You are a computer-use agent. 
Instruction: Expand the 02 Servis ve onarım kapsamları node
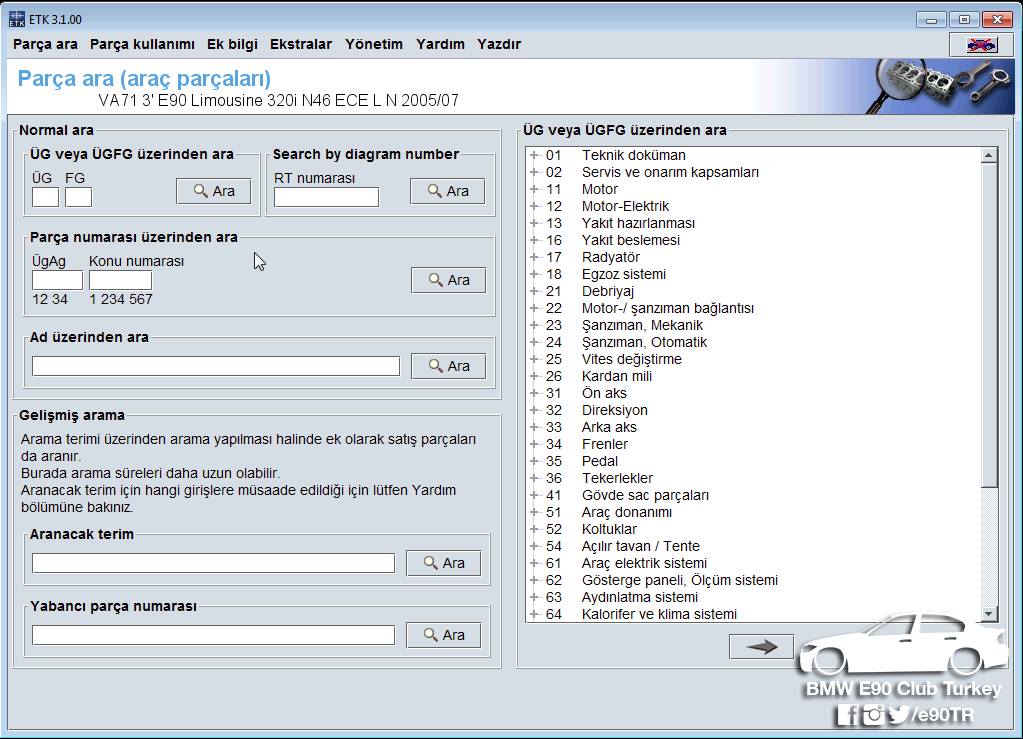(x=534, y=172)
